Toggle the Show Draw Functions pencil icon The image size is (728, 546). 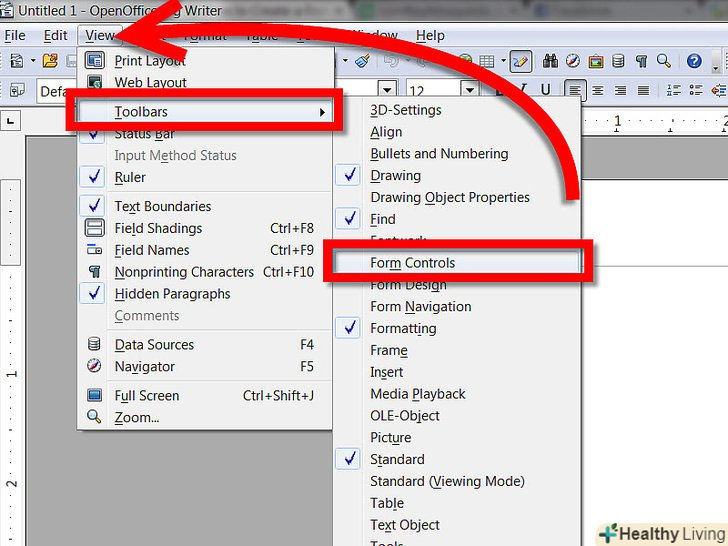520,61
